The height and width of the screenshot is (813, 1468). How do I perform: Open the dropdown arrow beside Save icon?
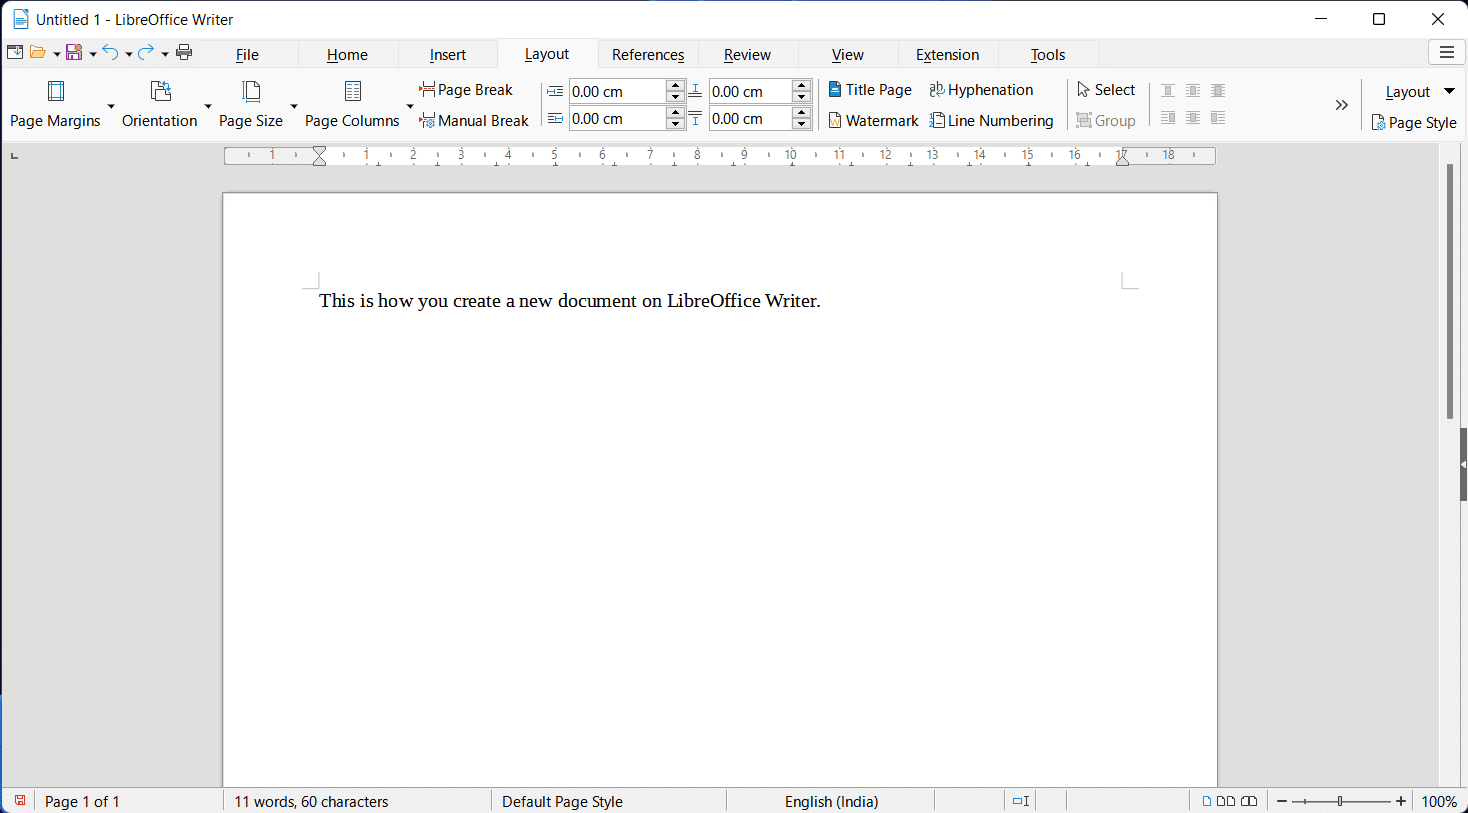click(93, 54)
